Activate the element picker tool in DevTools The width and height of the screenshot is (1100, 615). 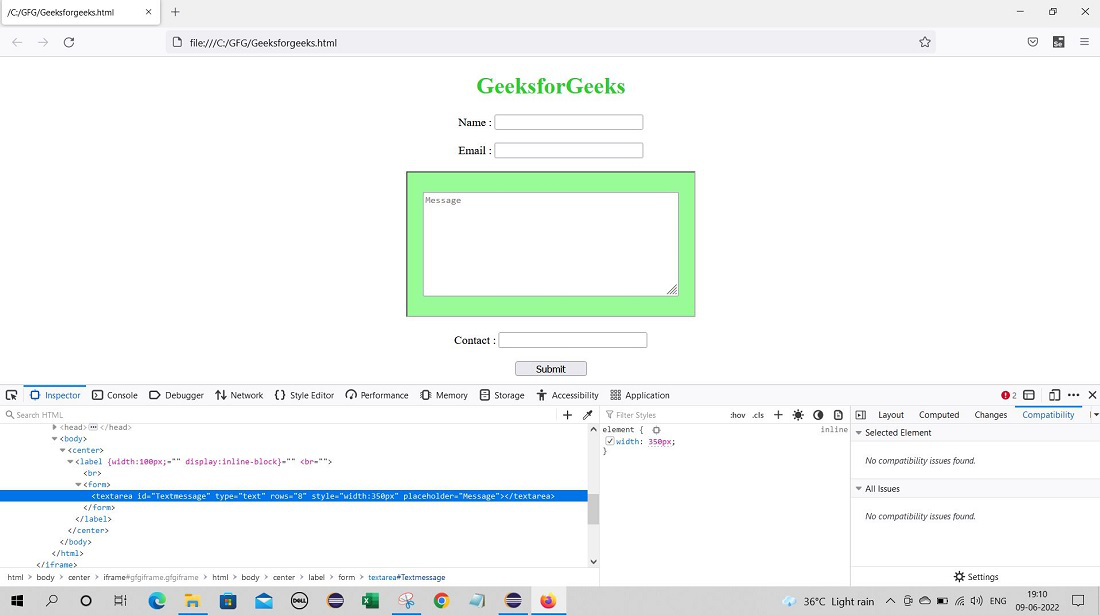pyautogui.click(x=11, y=396)
